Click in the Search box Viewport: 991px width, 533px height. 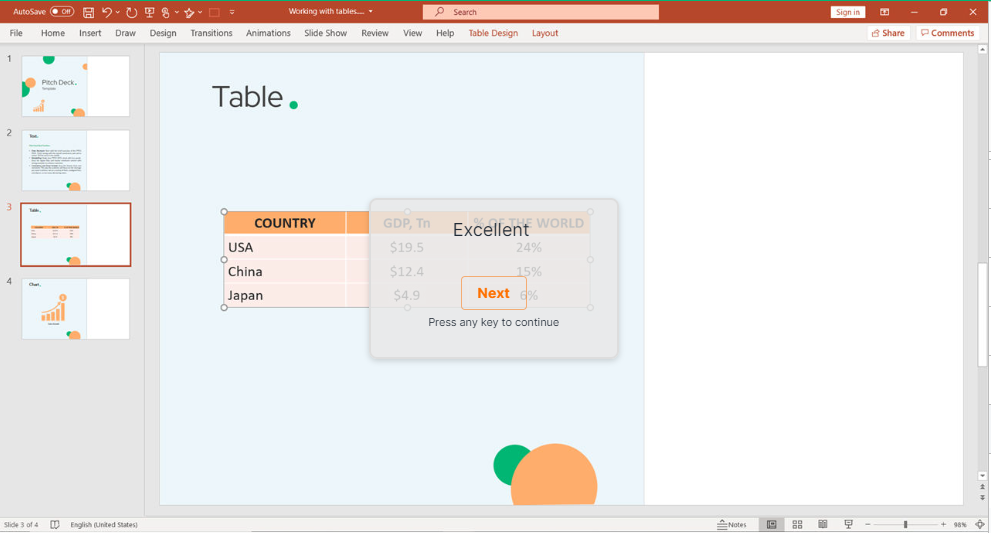(541, 12)
